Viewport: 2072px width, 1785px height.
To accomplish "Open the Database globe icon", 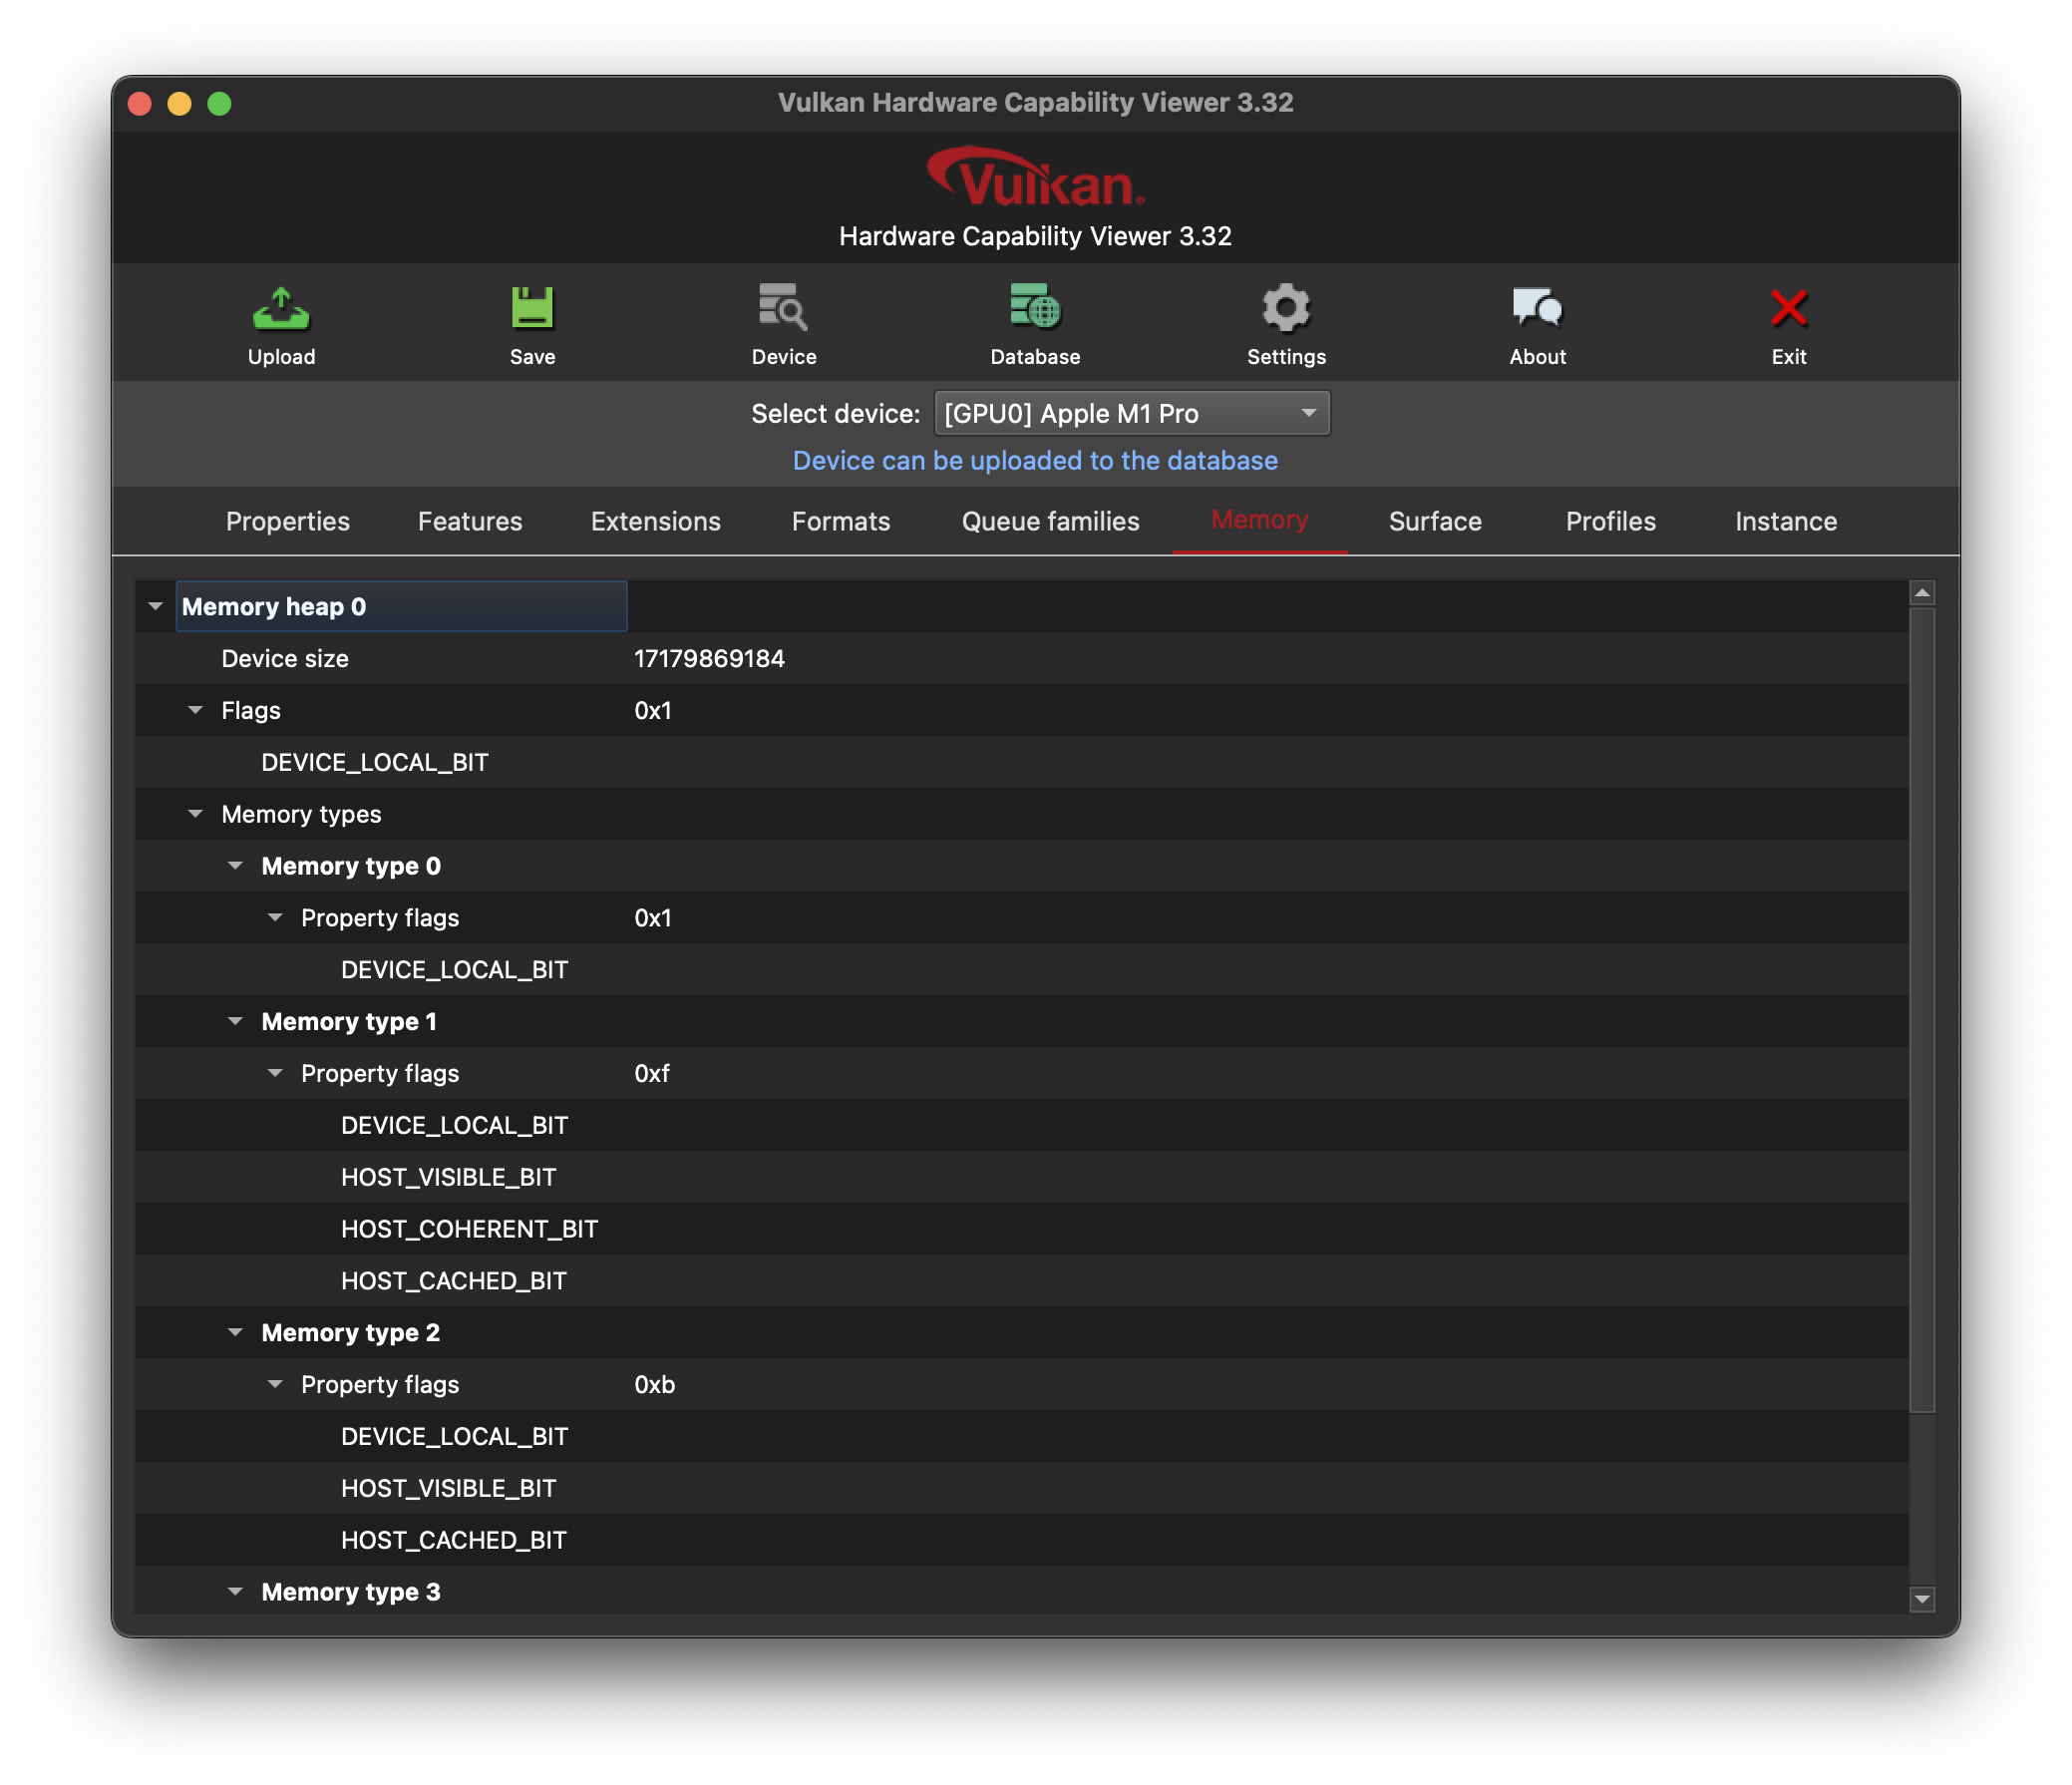I will point(1035,307).
